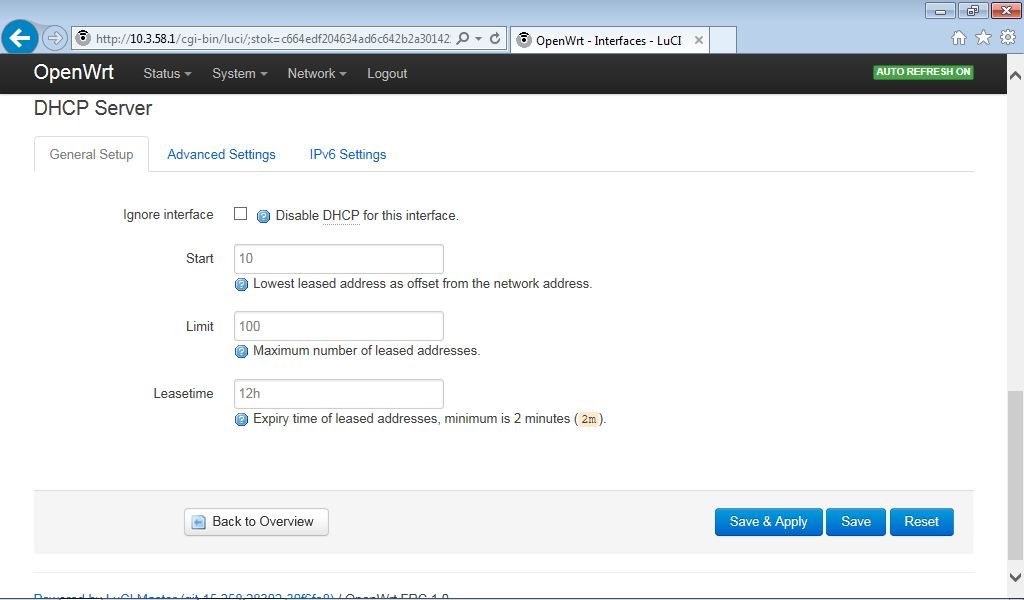The height and width of the screenshot is (600, 1024).
Task: Toggle the AUTO REFRESH ON badge
Action: coord(923,72)
